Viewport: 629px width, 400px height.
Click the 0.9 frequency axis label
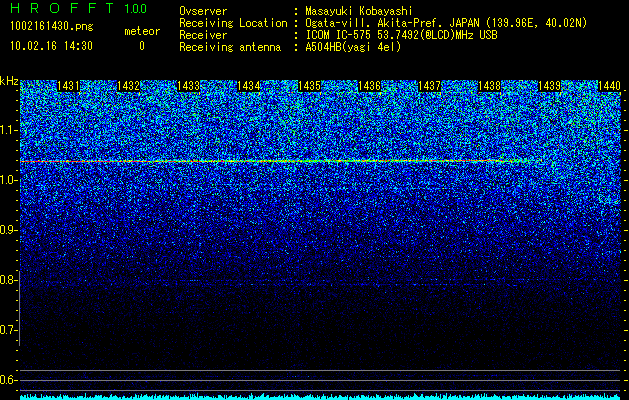click(9, 230)
